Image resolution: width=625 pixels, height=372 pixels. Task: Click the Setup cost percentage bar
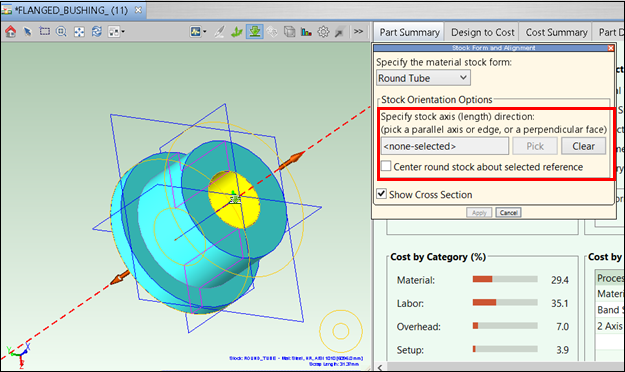point(505,349)
